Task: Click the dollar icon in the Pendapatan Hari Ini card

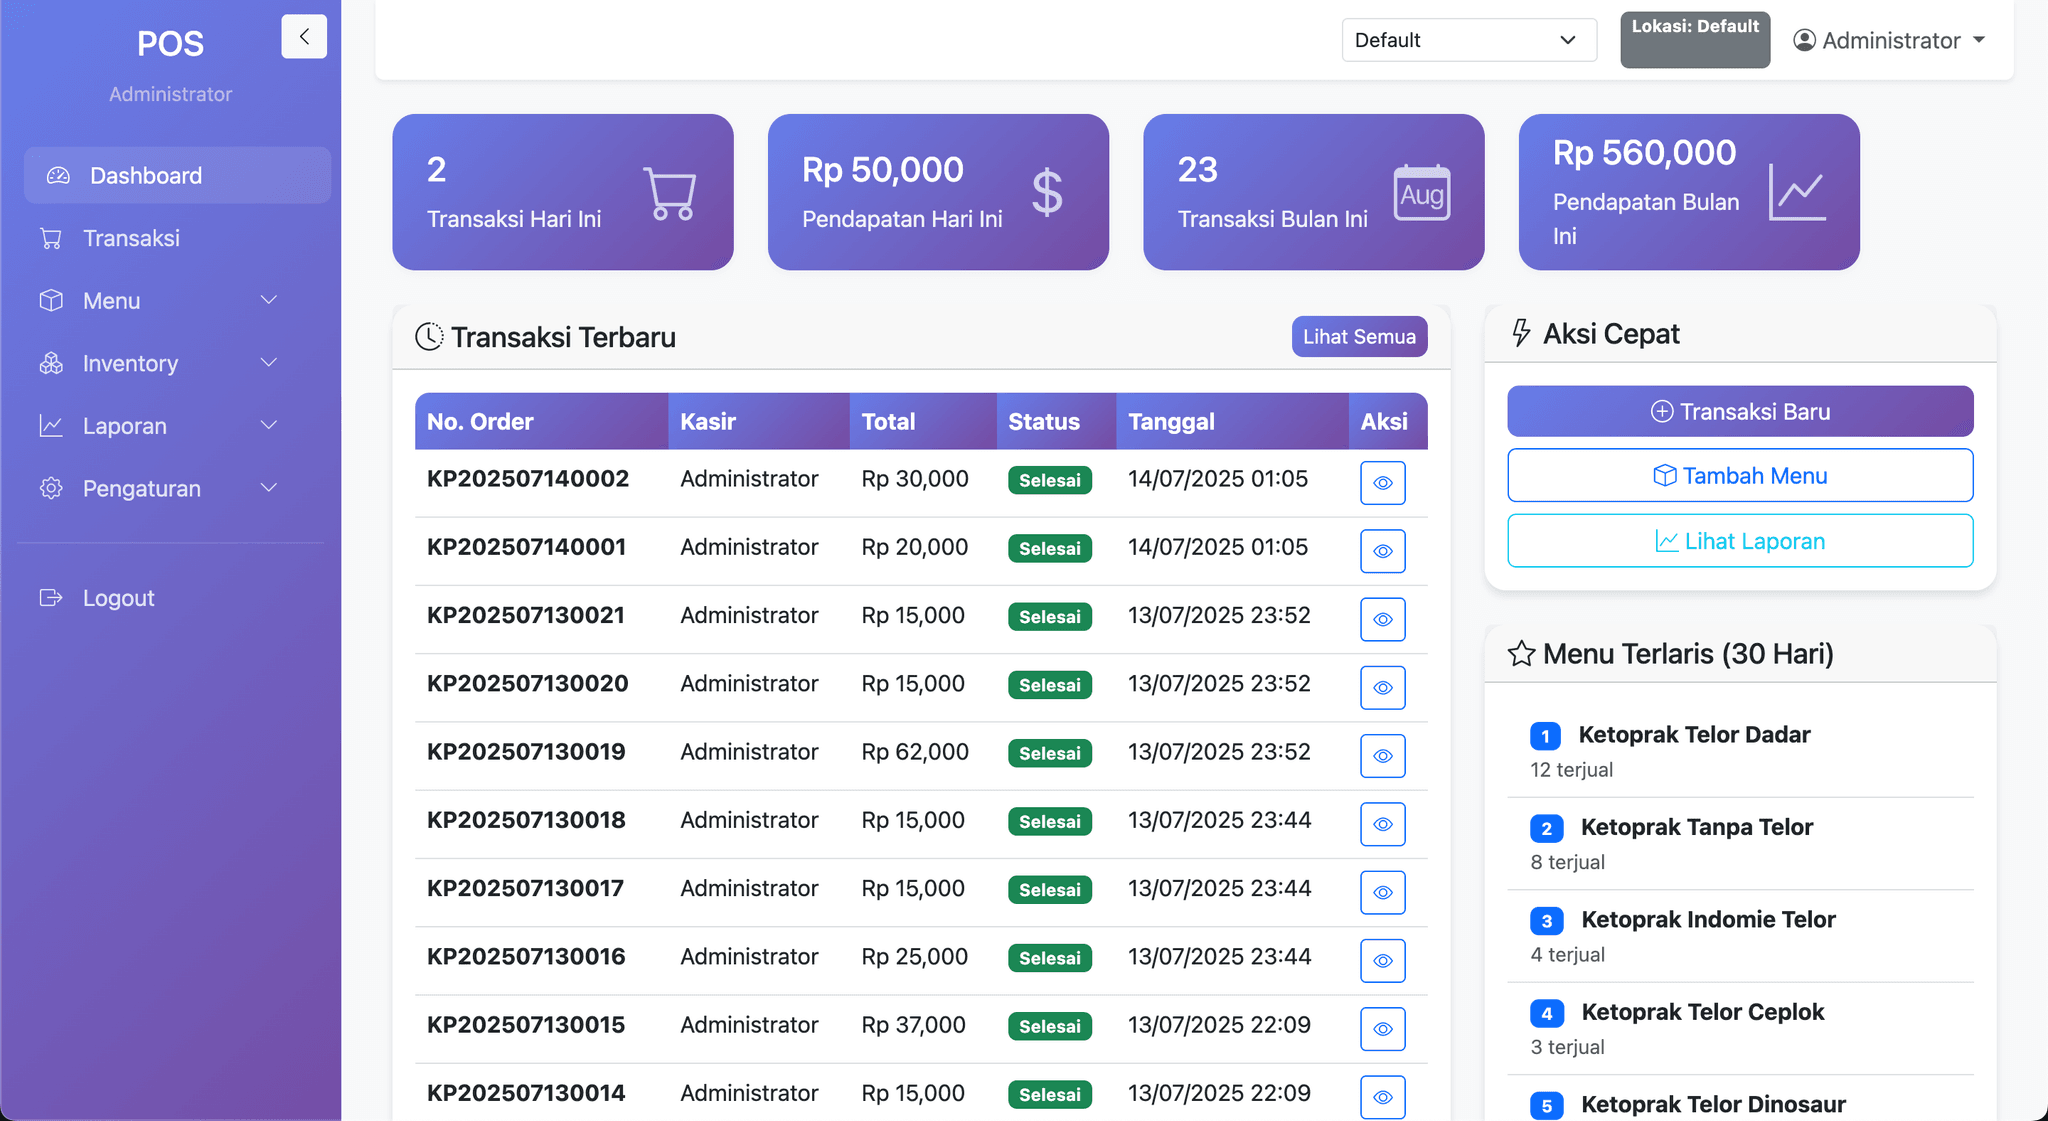Action: pyautogui.click(x=1047, y=192)
